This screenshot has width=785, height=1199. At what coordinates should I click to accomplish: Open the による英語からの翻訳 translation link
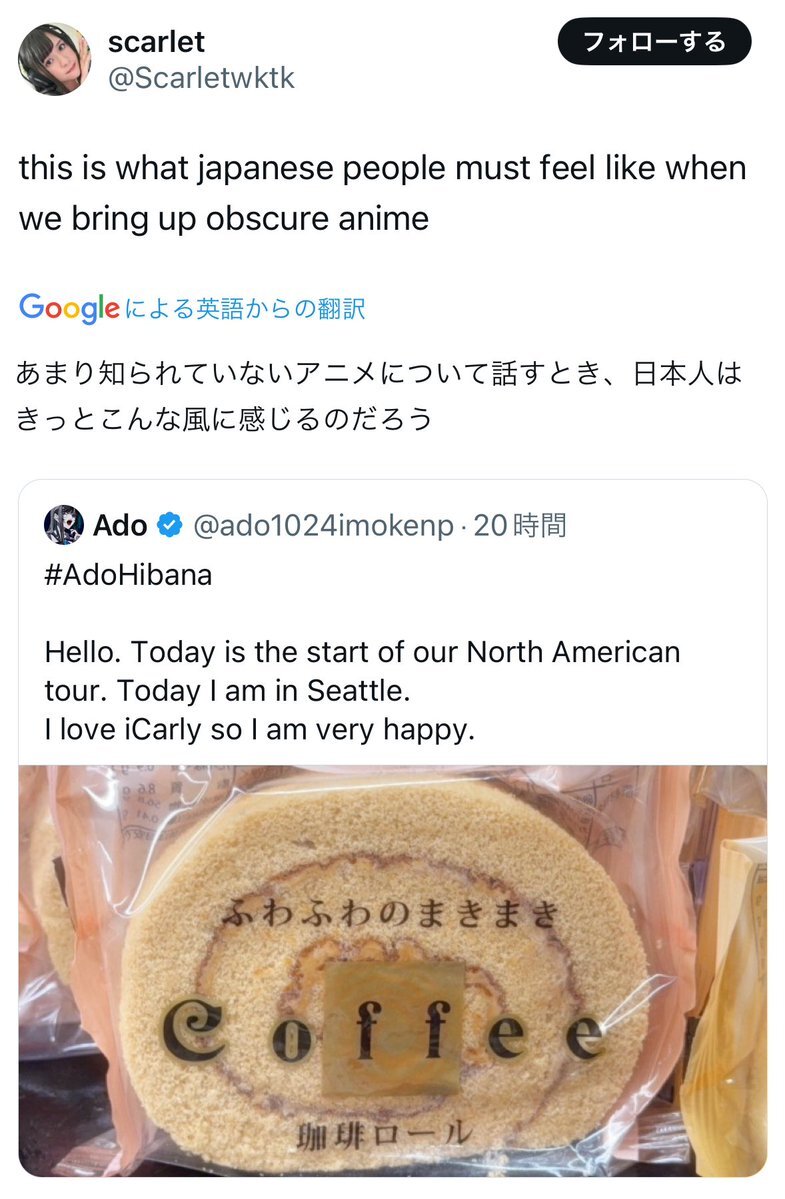point(245,308)
